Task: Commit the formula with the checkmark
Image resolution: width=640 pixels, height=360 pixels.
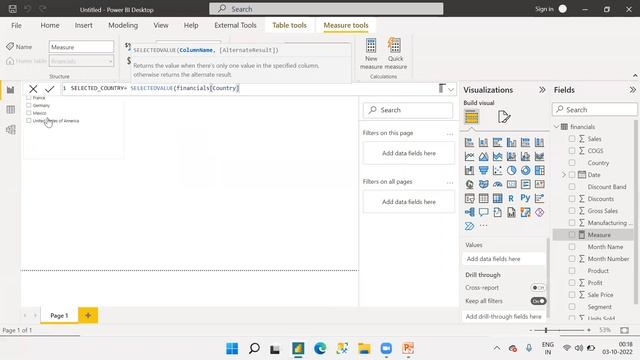Action: click(50, 89)
